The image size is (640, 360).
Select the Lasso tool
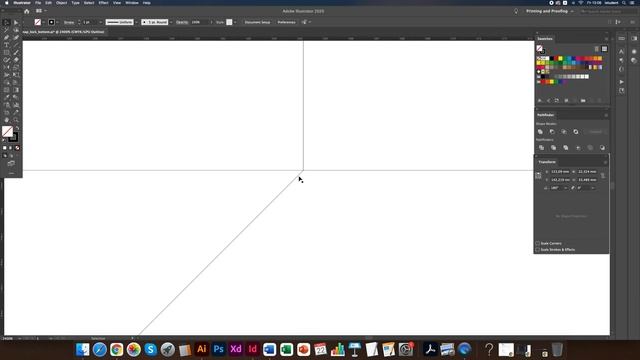pos(16,30)
